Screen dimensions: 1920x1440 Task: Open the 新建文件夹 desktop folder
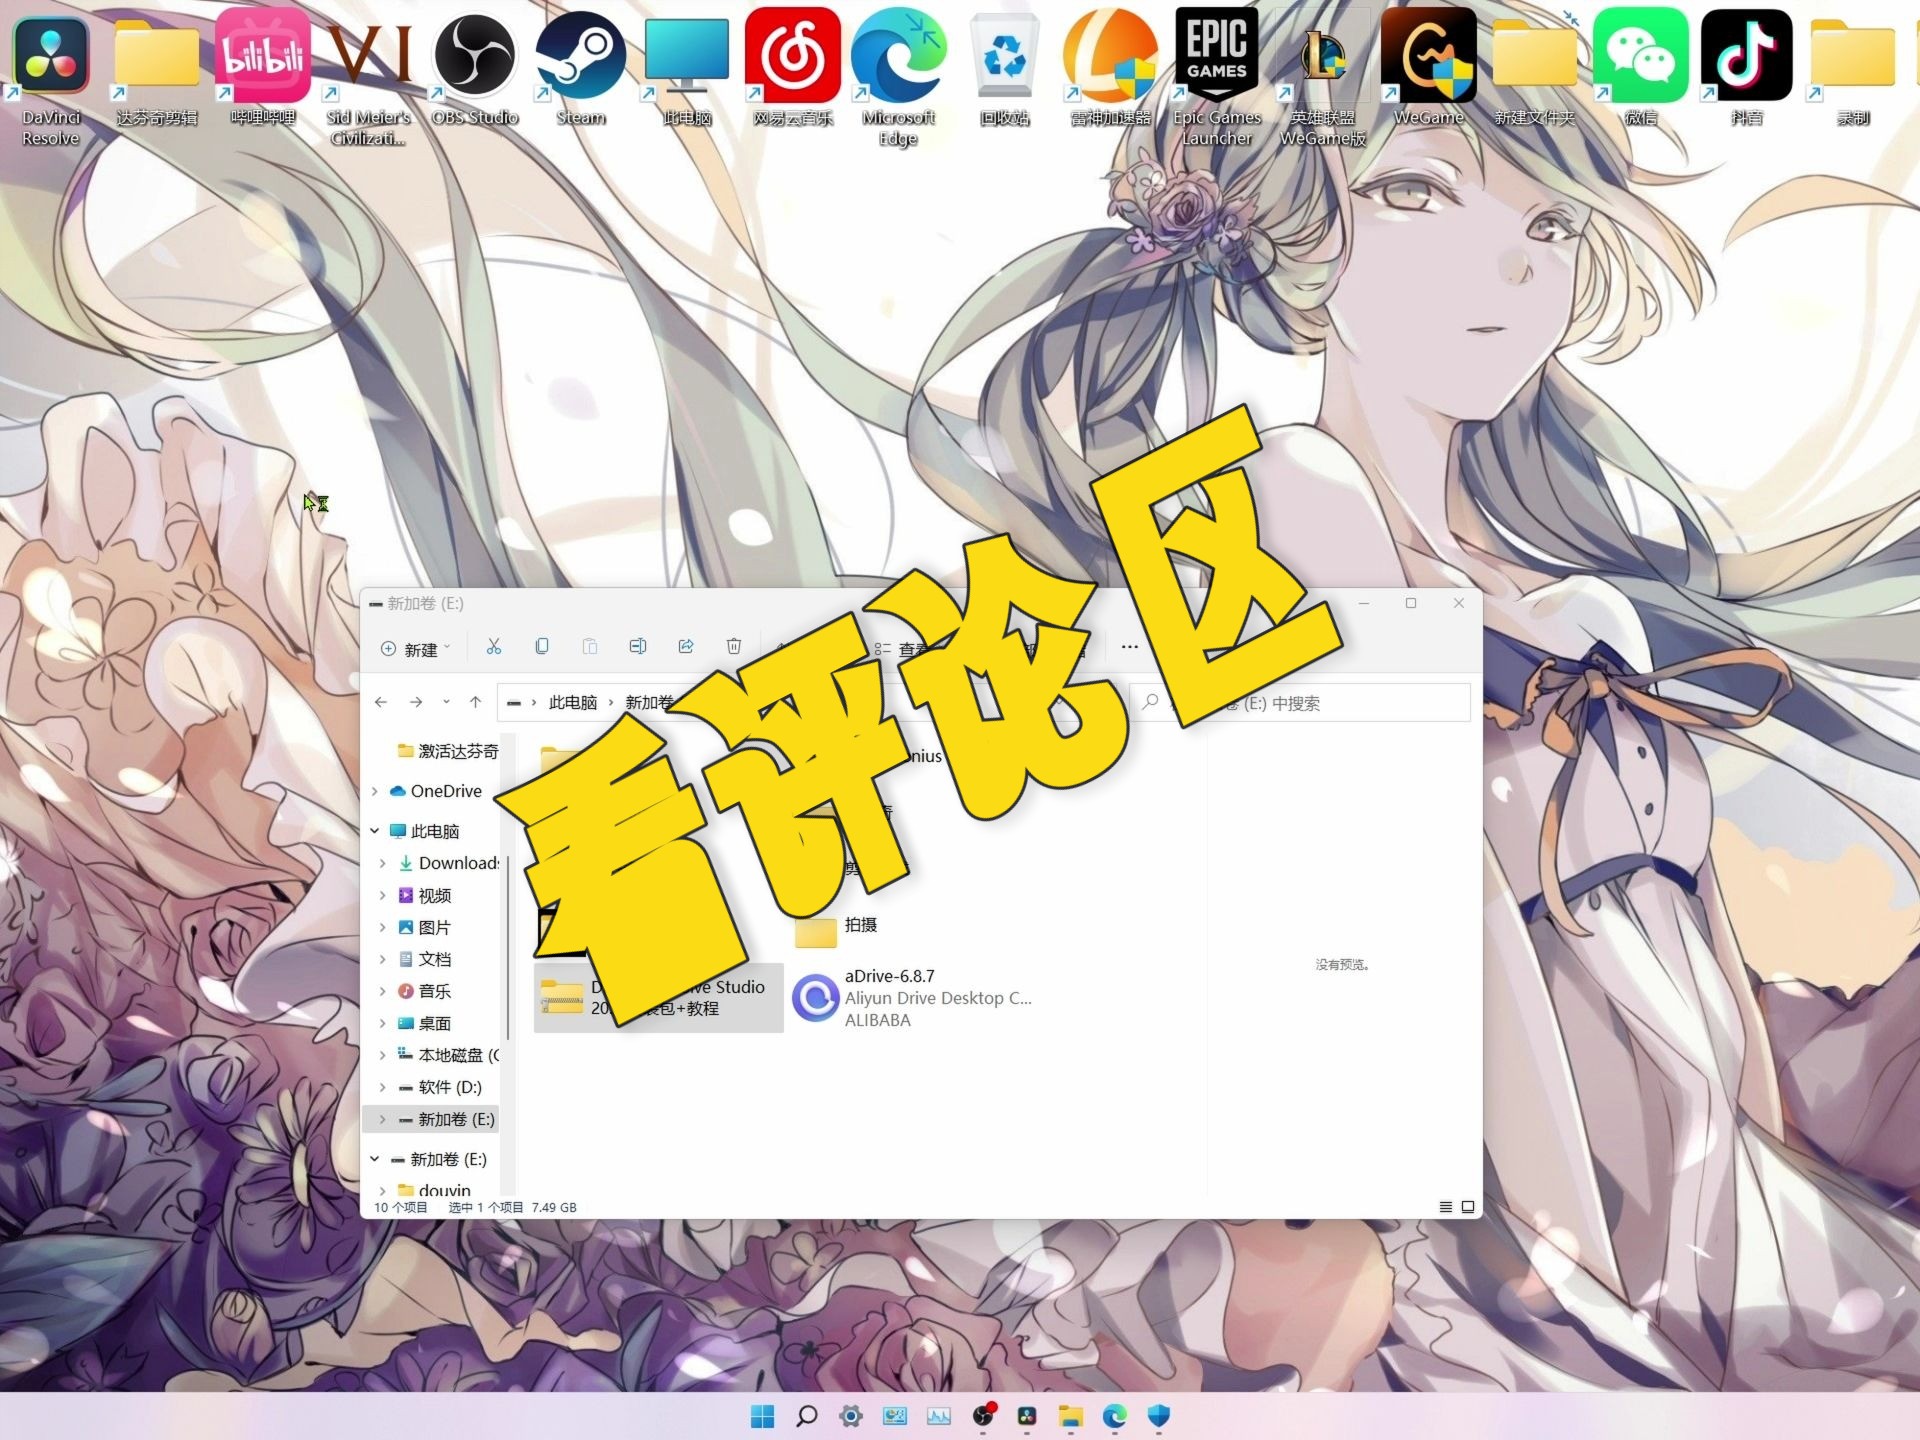(1535, 70)
